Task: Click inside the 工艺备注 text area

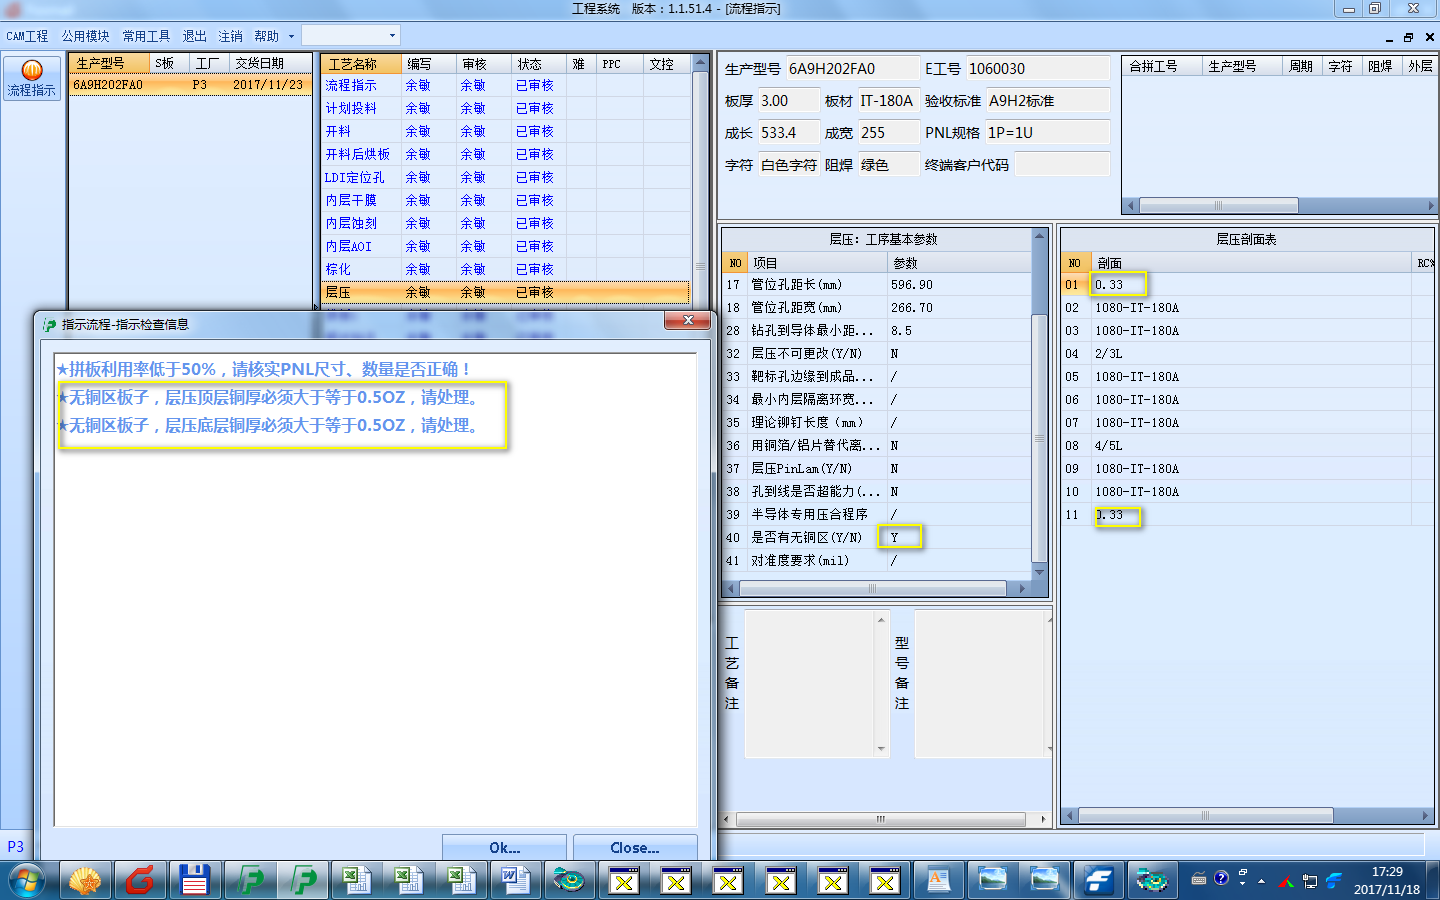Action: tap(810, 684)
